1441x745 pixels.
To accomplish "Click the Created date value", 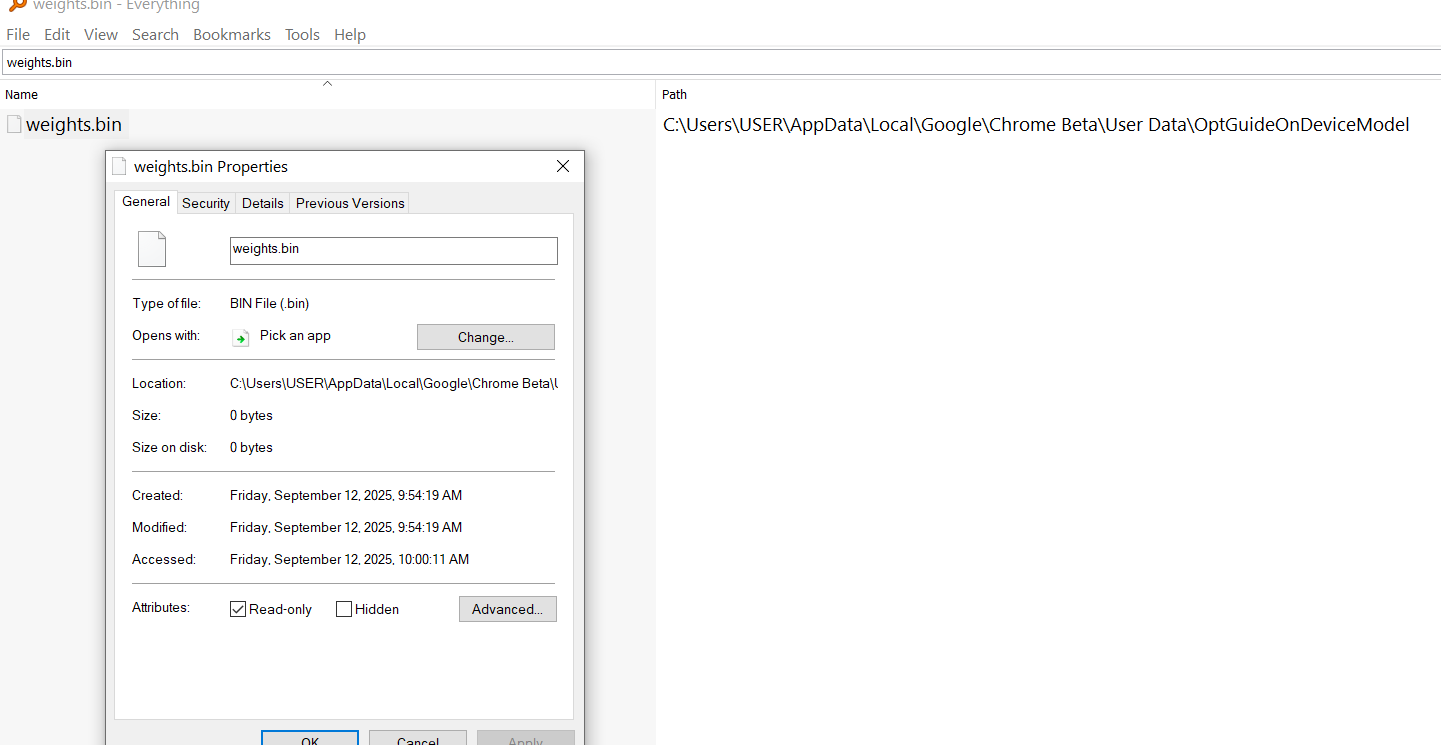I will pos(346,495).
